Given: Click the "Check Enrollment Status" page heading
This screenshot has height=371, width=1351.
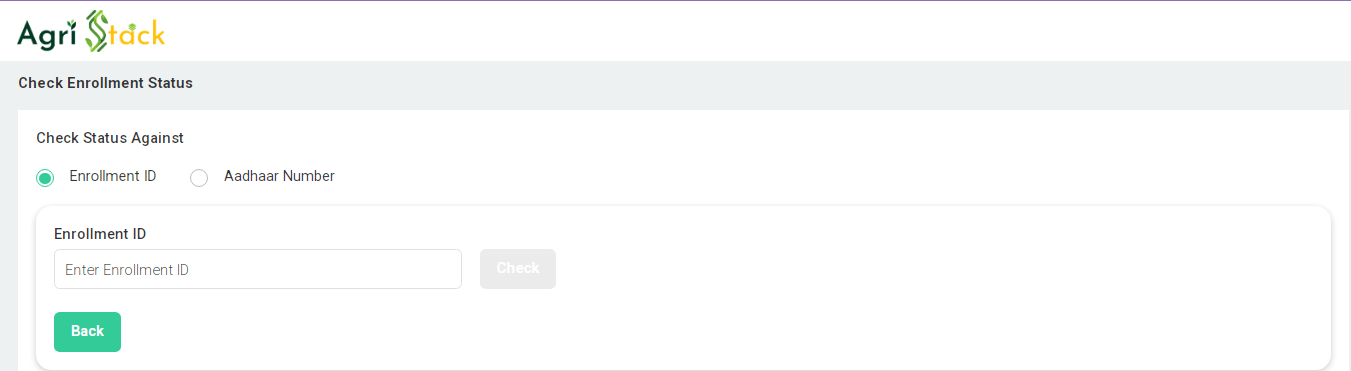Looking at the screenshot, I should [x=105, y=83].
